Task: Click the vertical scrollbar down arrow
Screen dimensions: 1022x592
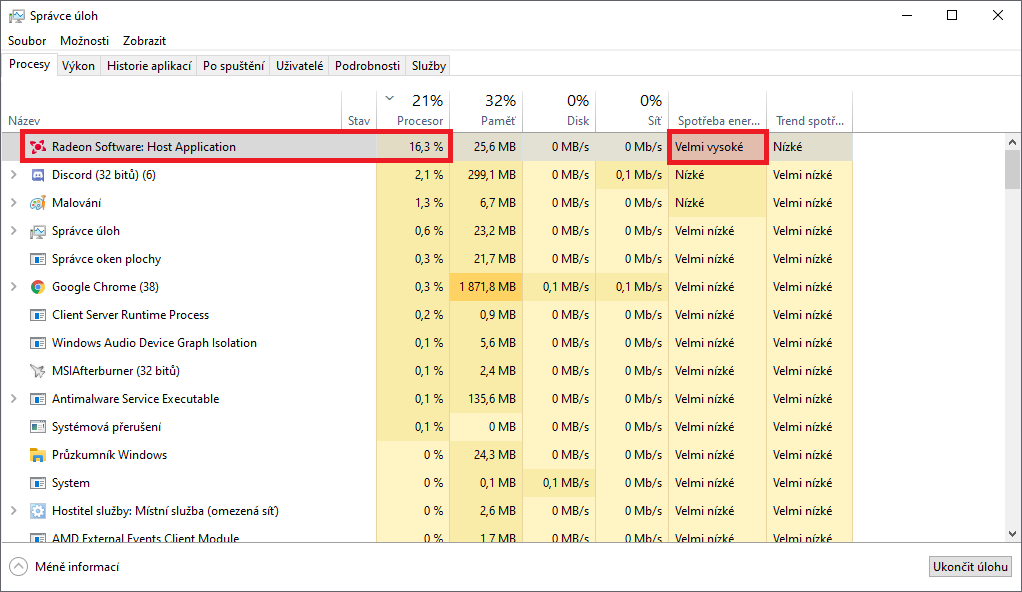Action: tap(1013, 533)
